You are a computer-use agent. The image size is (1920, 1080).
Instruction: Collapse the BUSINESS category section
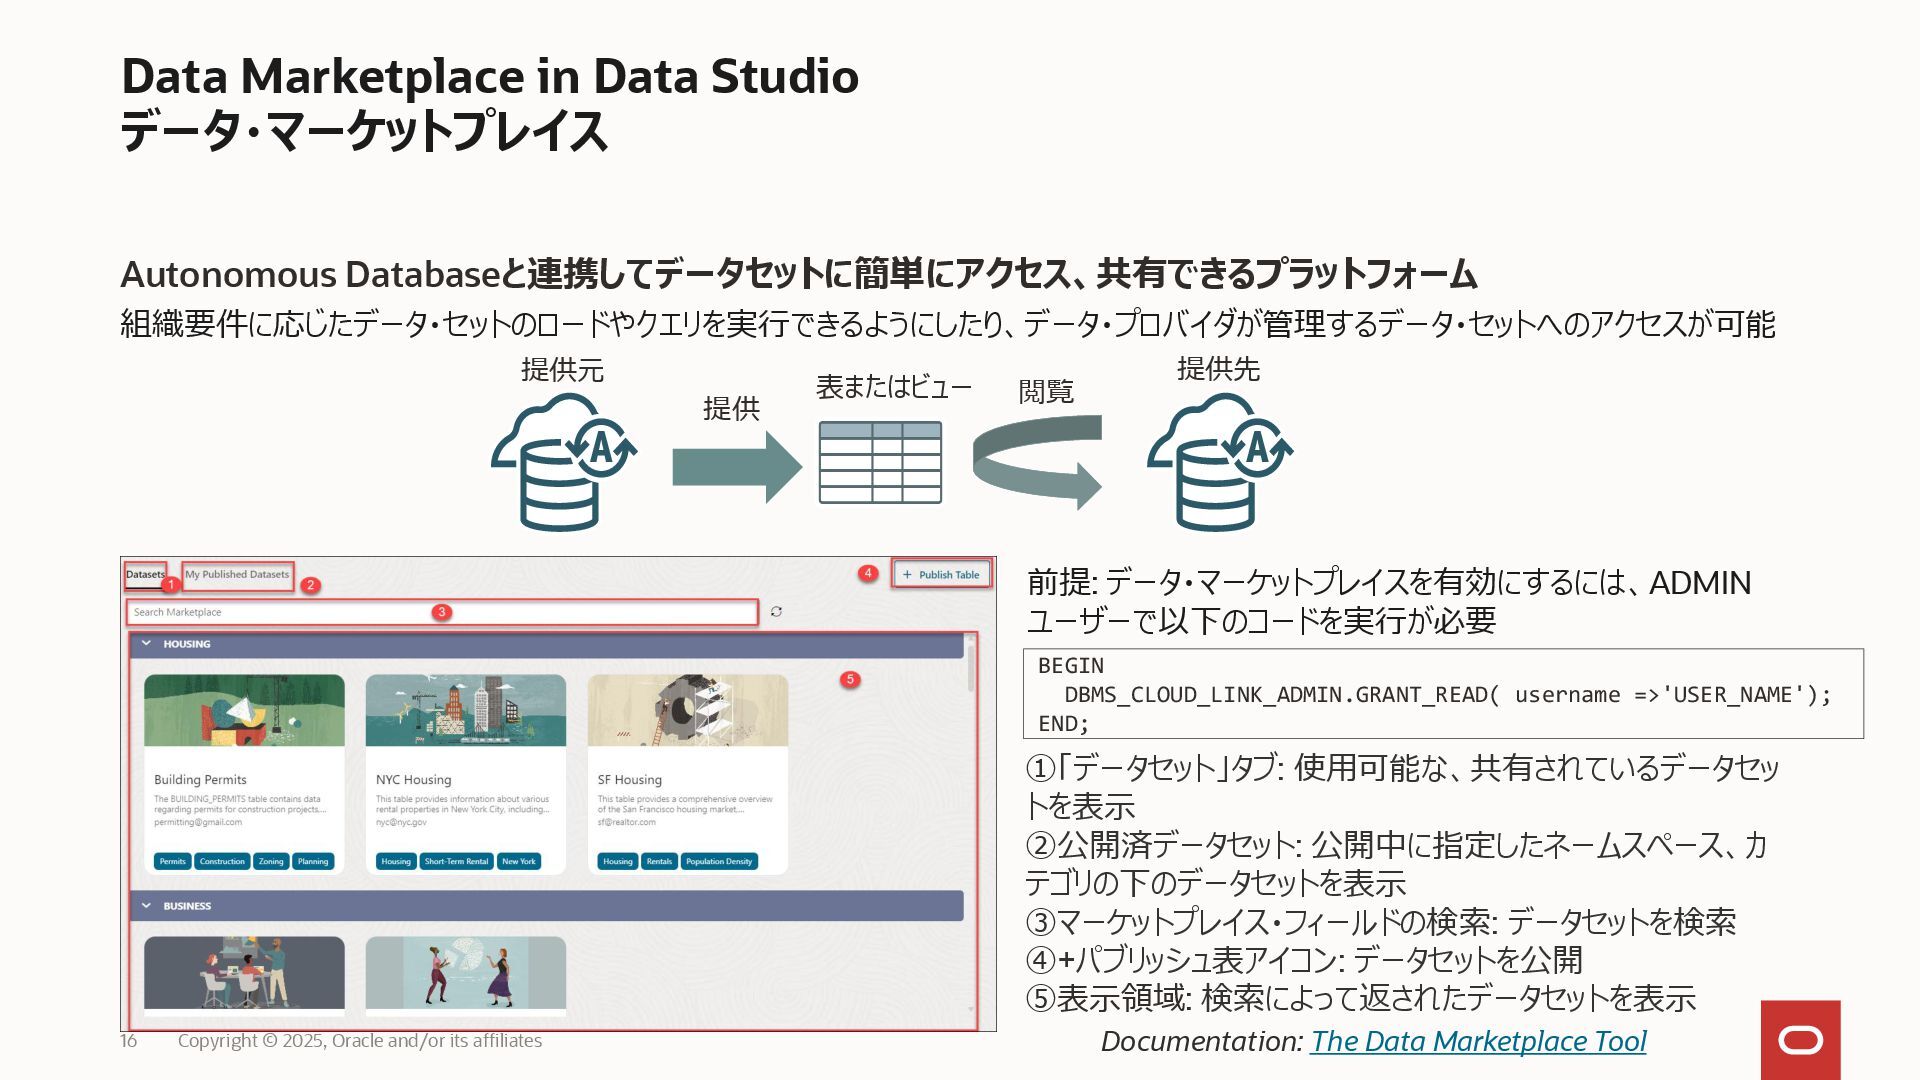147,906
